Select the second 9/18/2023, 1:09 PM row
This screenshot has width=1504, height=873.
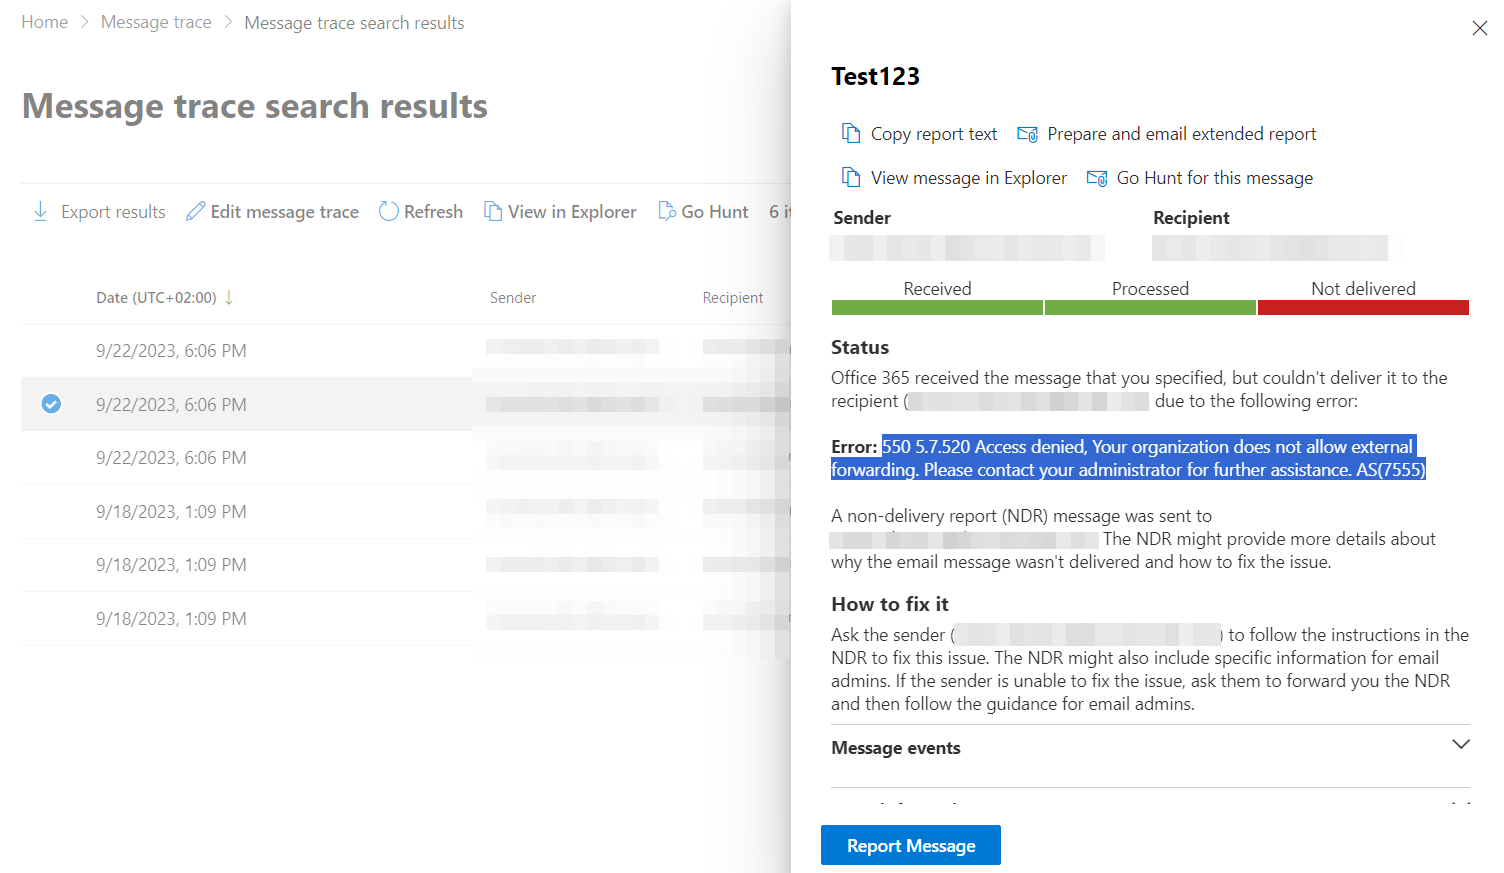click(x=406, y=565)
